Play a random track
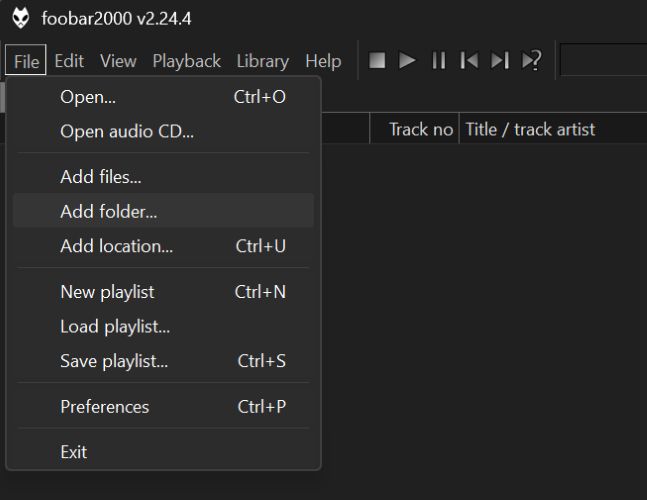The width and height of the screenshot is (647, 500). tap(532, 61)
